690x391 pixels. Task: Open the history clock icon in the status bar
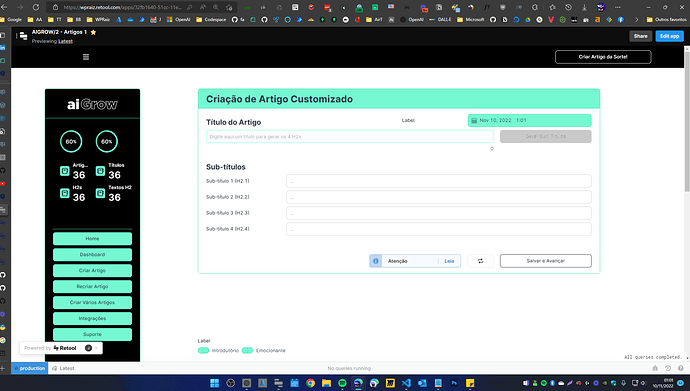pos(668,368)
